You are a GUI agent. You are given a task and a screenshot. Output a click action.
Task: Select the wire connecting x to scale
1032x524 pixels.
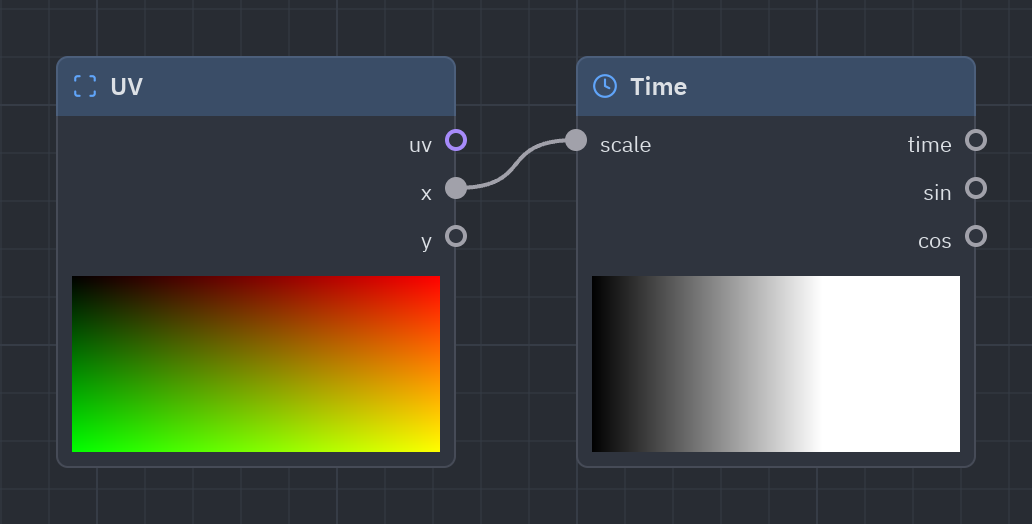pos(516,164)
